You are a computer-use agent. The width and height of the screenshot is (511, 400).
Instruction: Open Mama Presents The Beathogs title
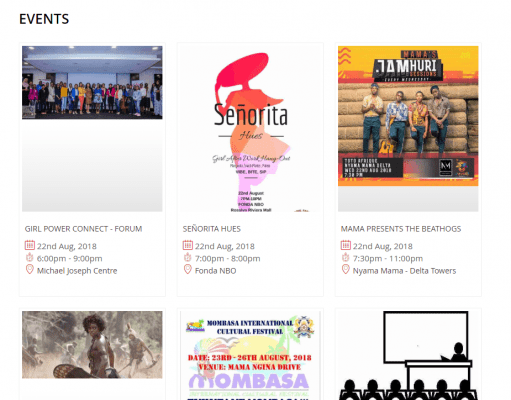[x=401, y=229]
